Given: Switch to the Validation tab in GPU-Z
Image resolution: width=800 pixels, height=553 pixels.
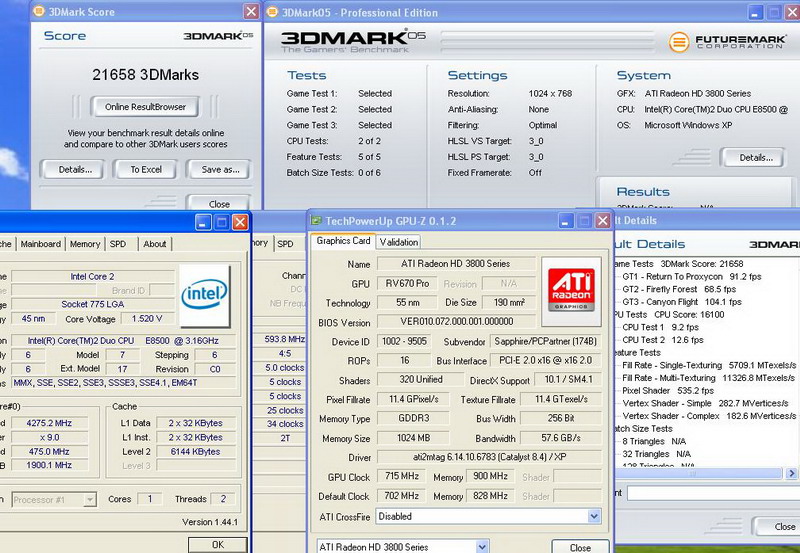Looking at the screenshot, I should 399,242.
